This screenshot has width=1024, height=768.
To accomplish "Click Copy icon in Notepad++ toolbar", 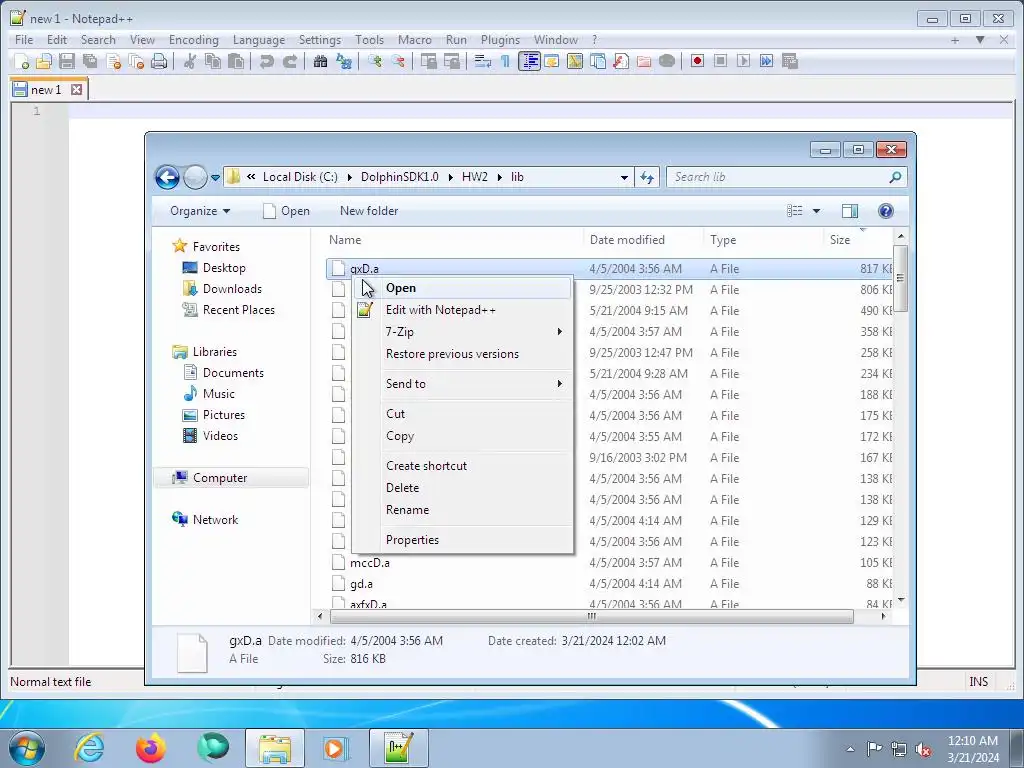I will (x=213, y=61).
